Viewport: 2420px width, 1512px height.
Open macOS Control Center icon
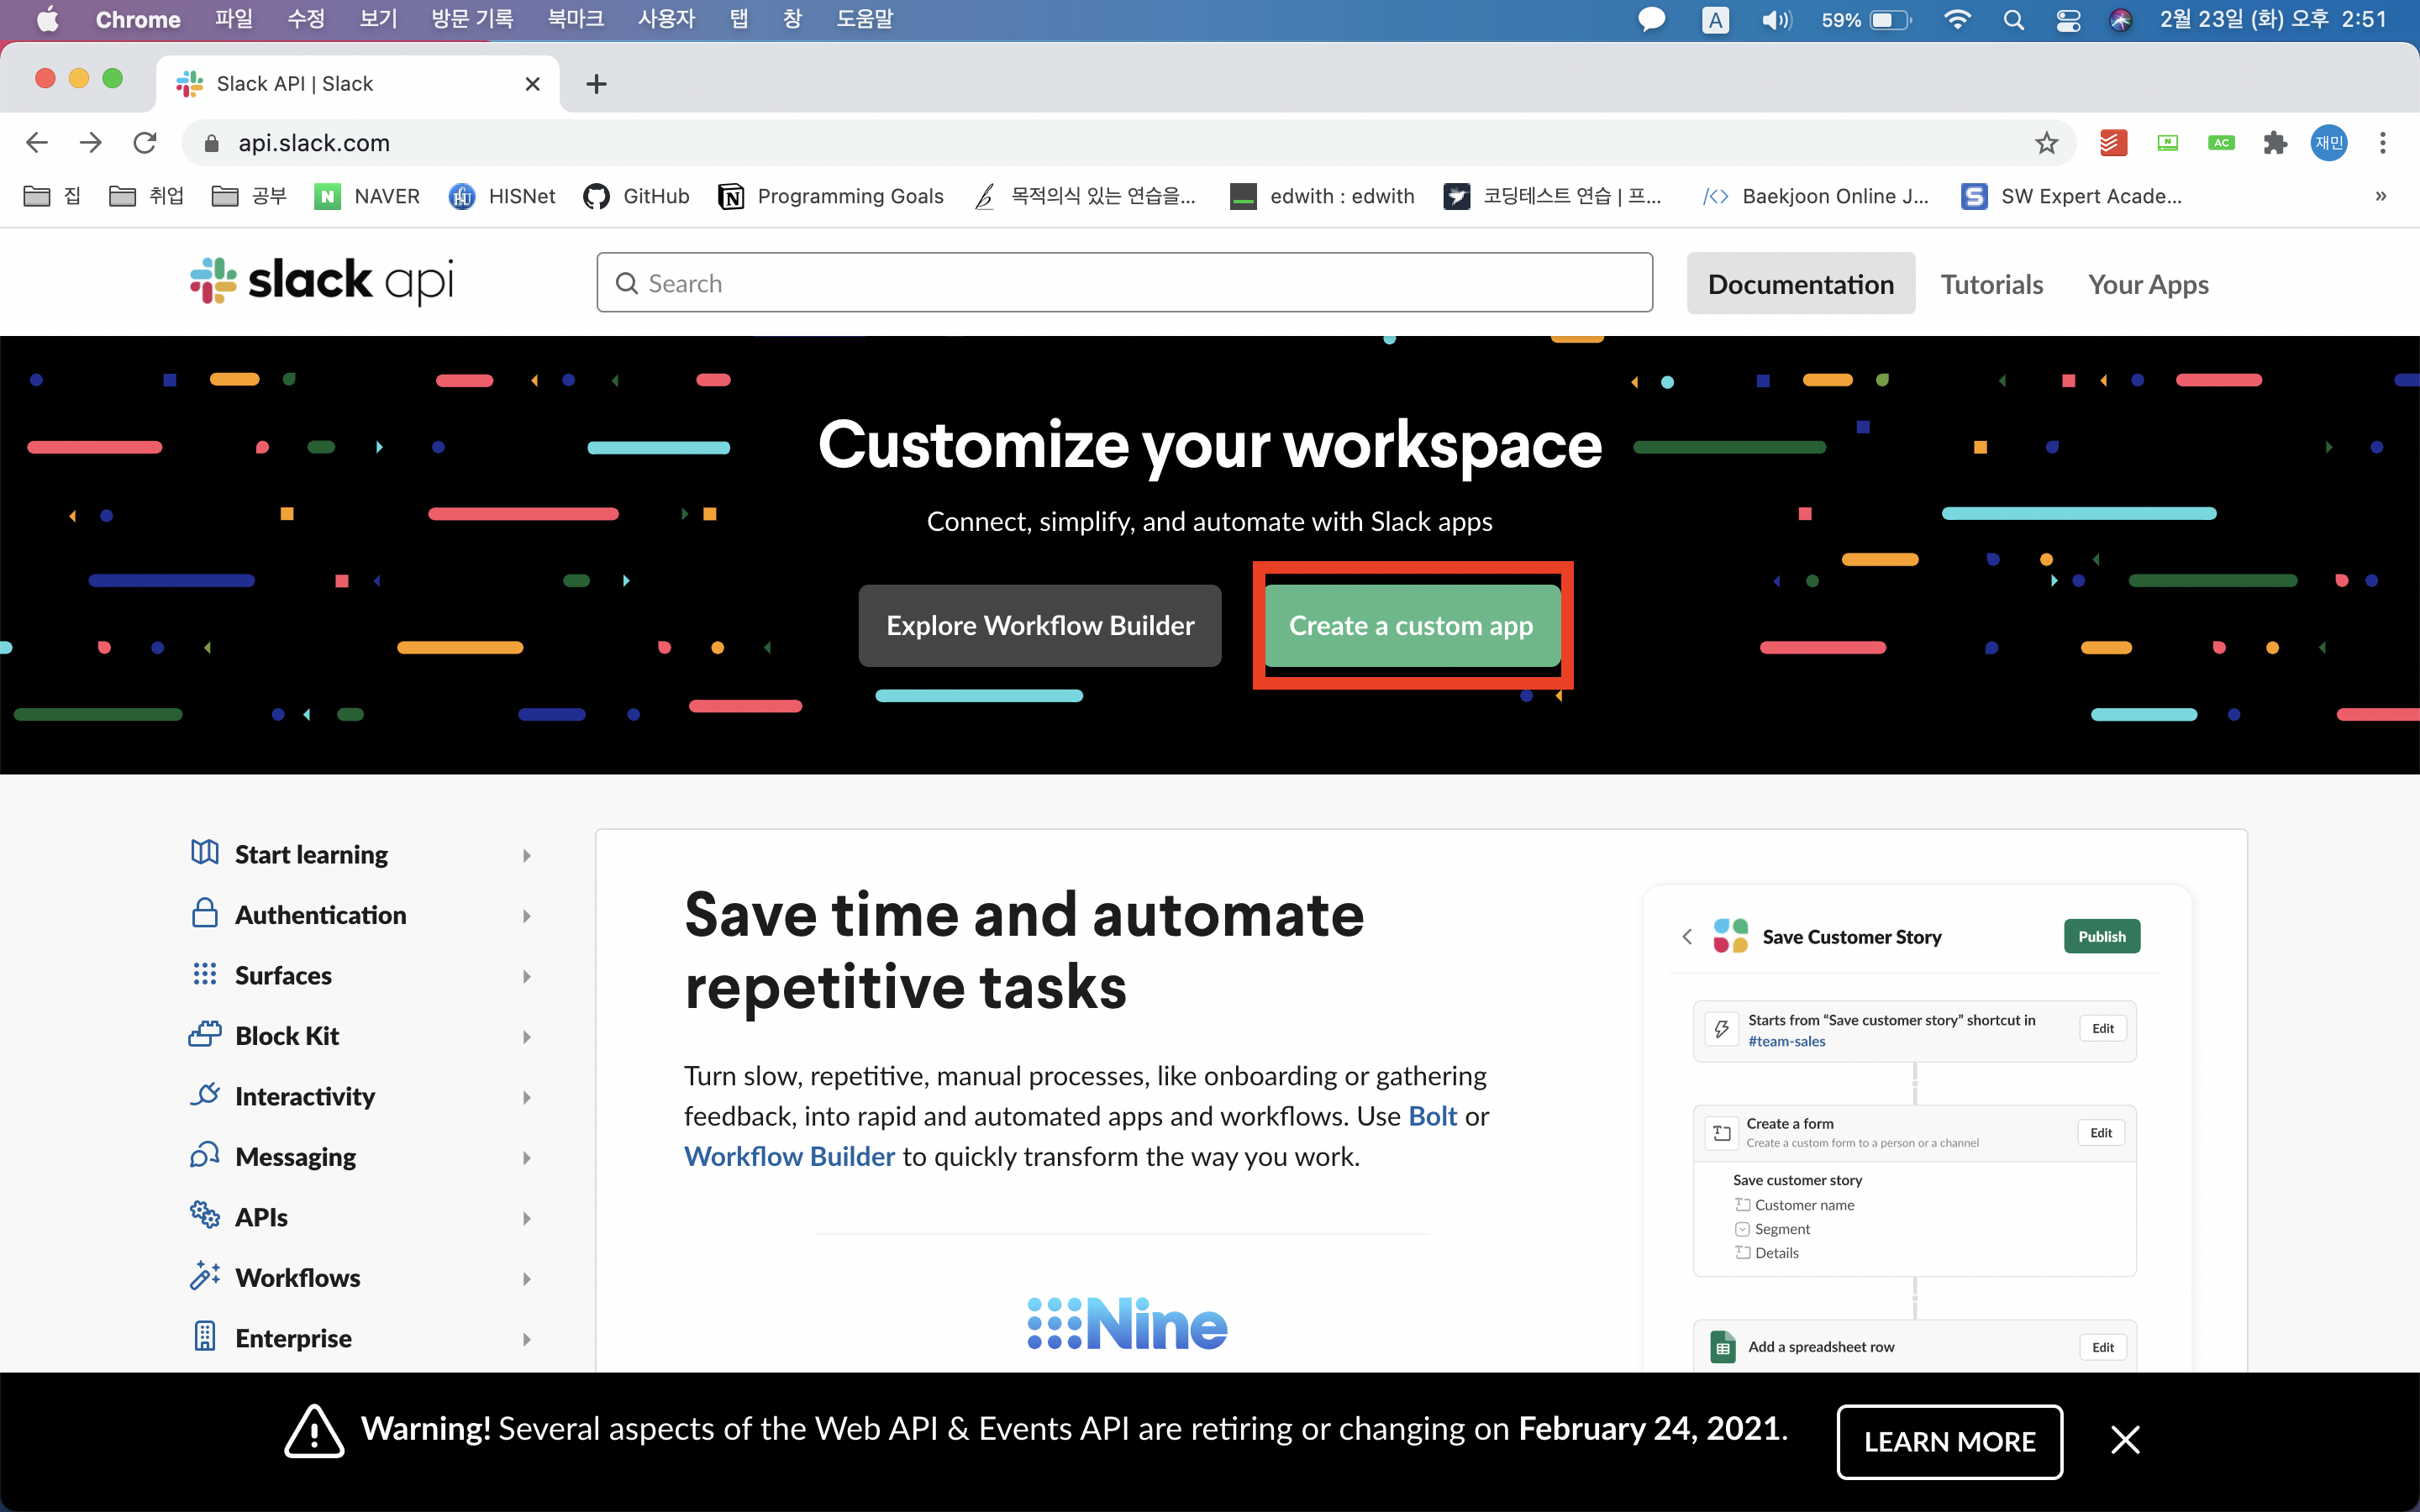coord(2068,20)
